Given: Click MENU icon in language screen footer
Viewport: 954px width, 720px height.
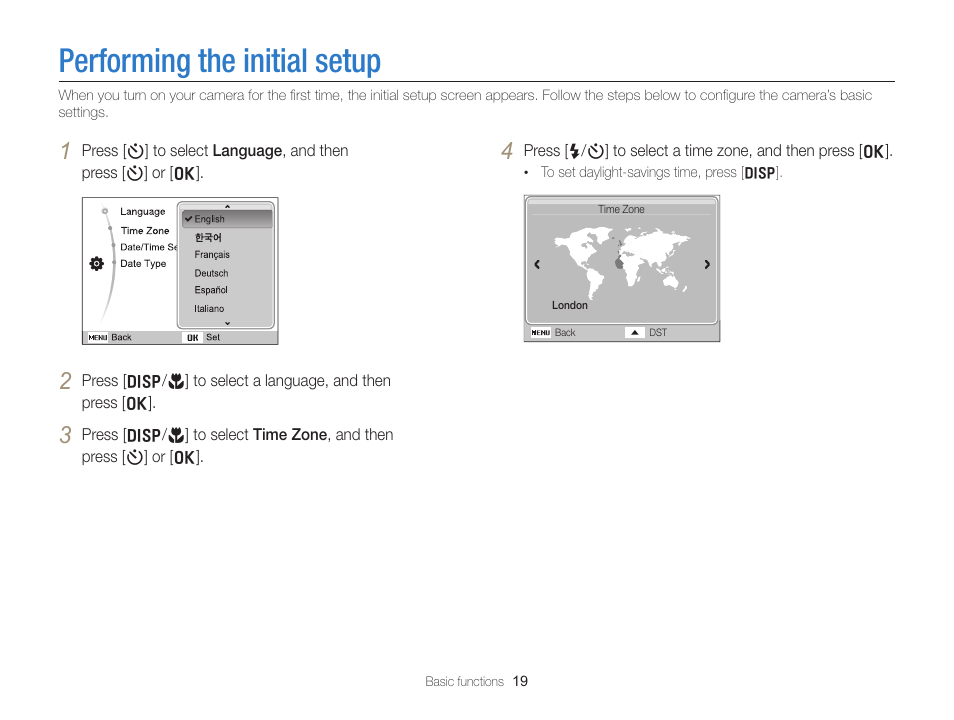Looking at the screenshot, I should pyautogui.click(x=97, y=337).
